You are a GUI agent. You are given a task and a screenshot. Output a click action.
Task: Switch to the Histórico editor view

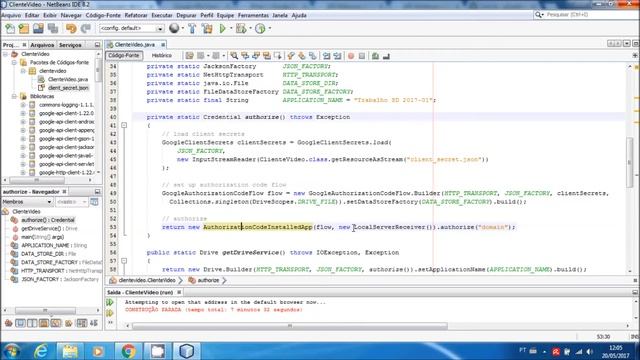162,56
